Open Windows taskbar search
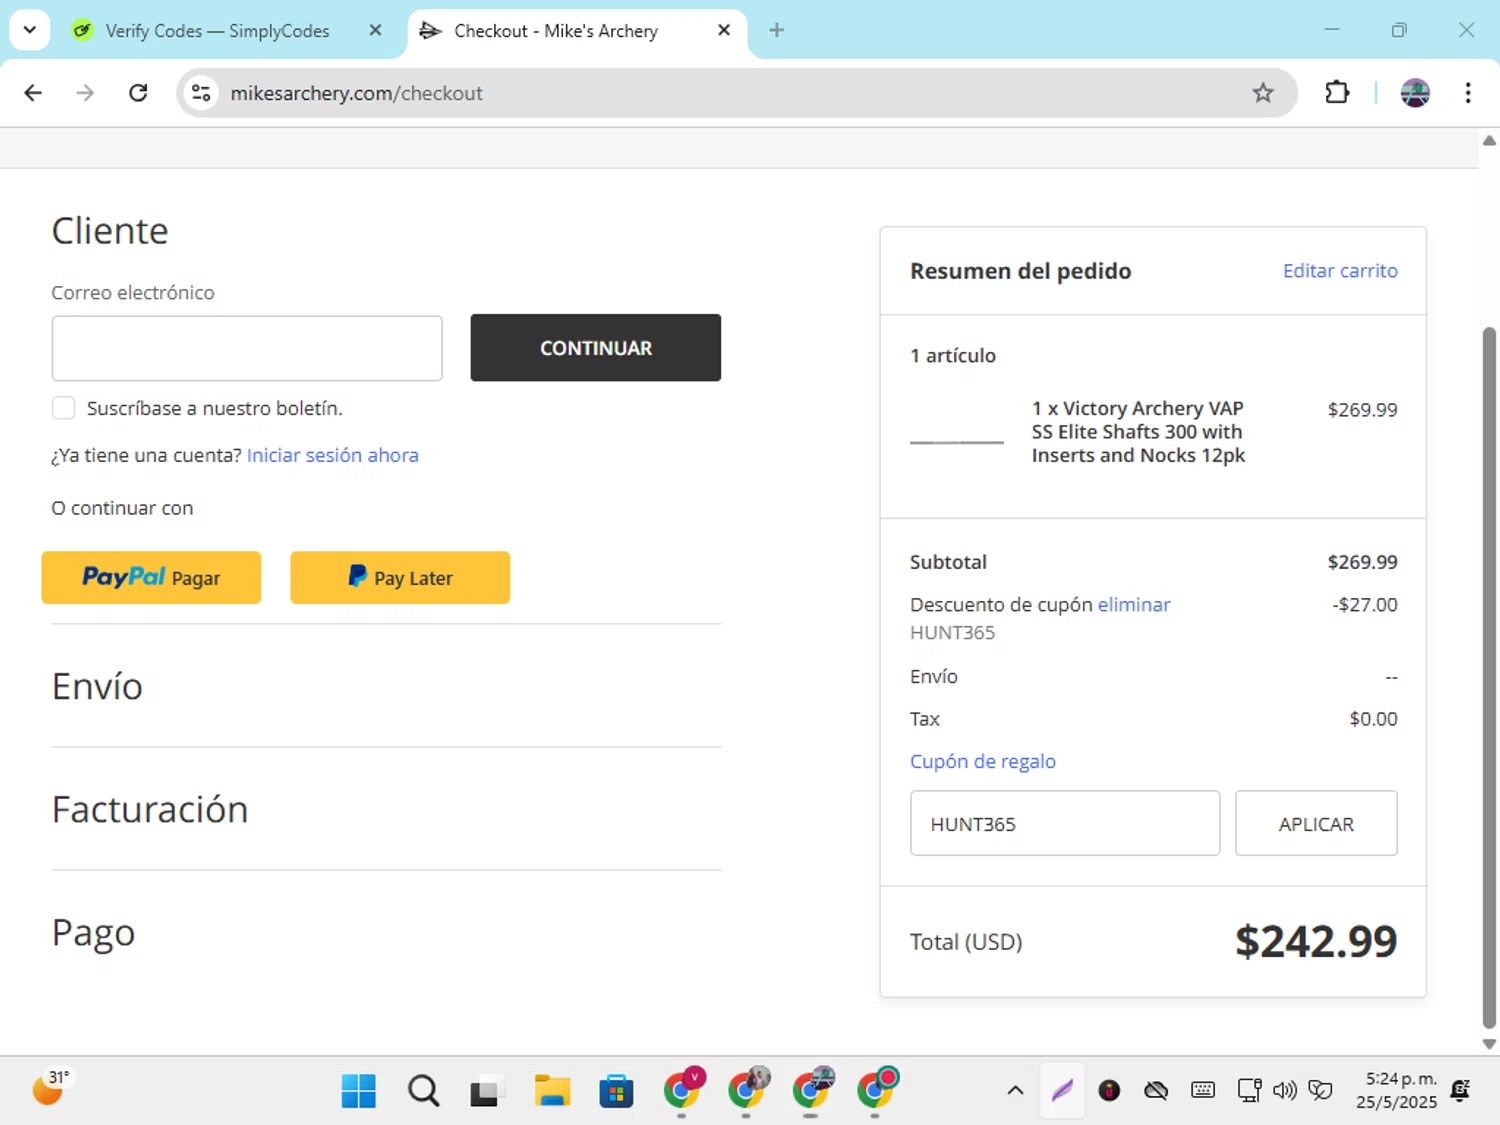The image size is (1500, 1125). pyautogui.click(x=423, y=1090)
